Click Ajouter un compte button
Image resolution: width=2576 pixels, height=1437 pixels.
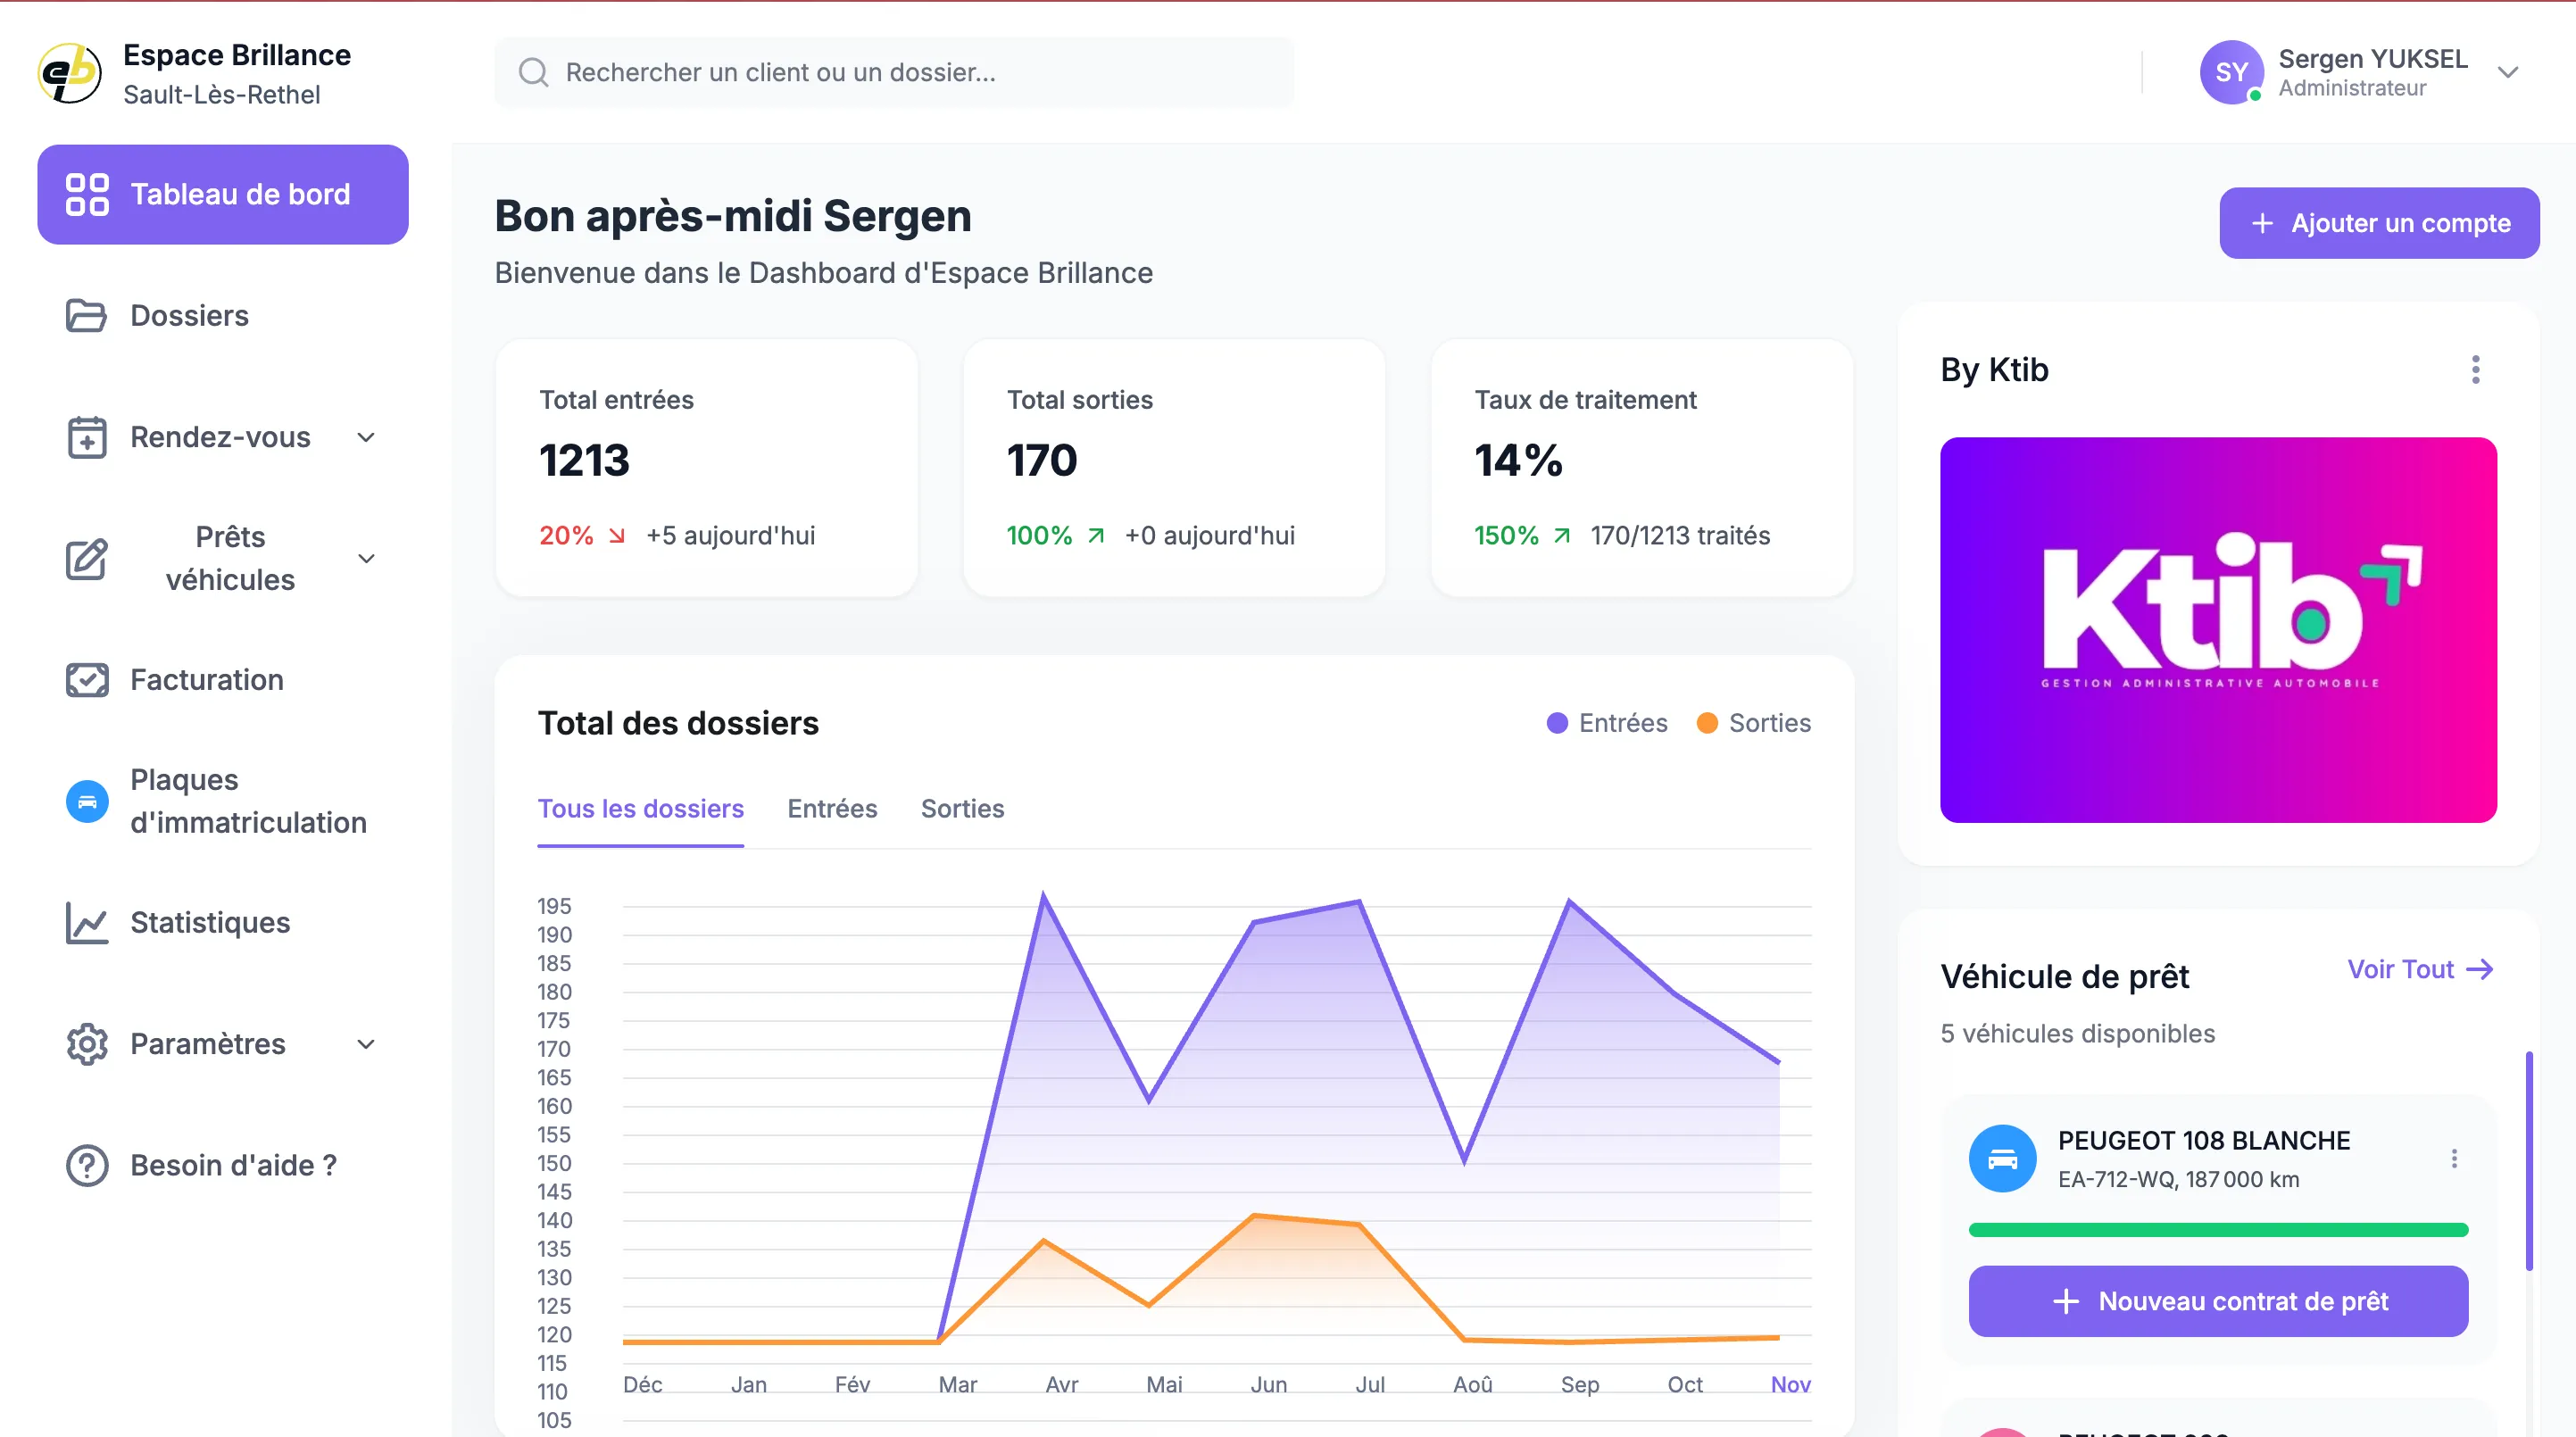click(x=2379, y=222)
